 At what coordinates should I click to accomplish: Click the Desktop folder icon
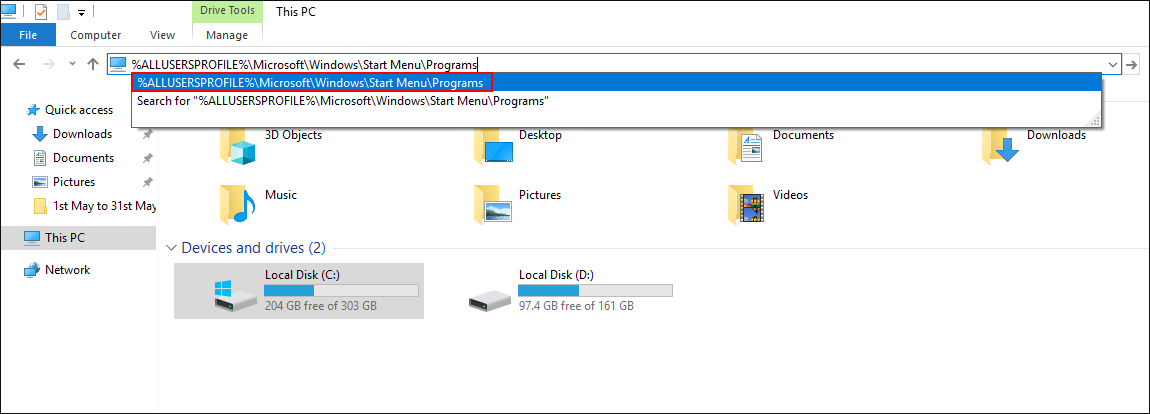(x=494, y=146)
